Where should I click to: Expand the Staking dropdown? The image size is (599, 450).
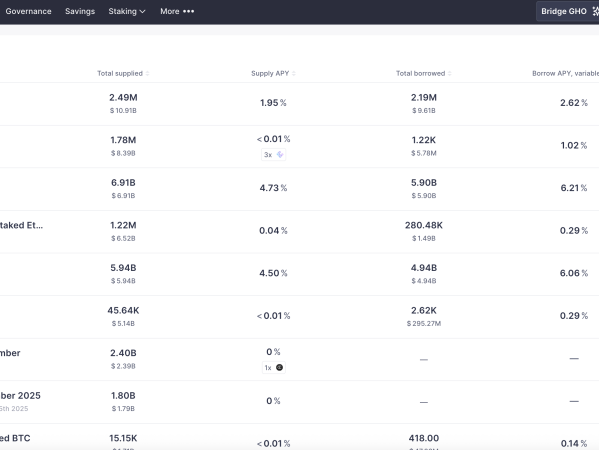click(x=126, y=11)
